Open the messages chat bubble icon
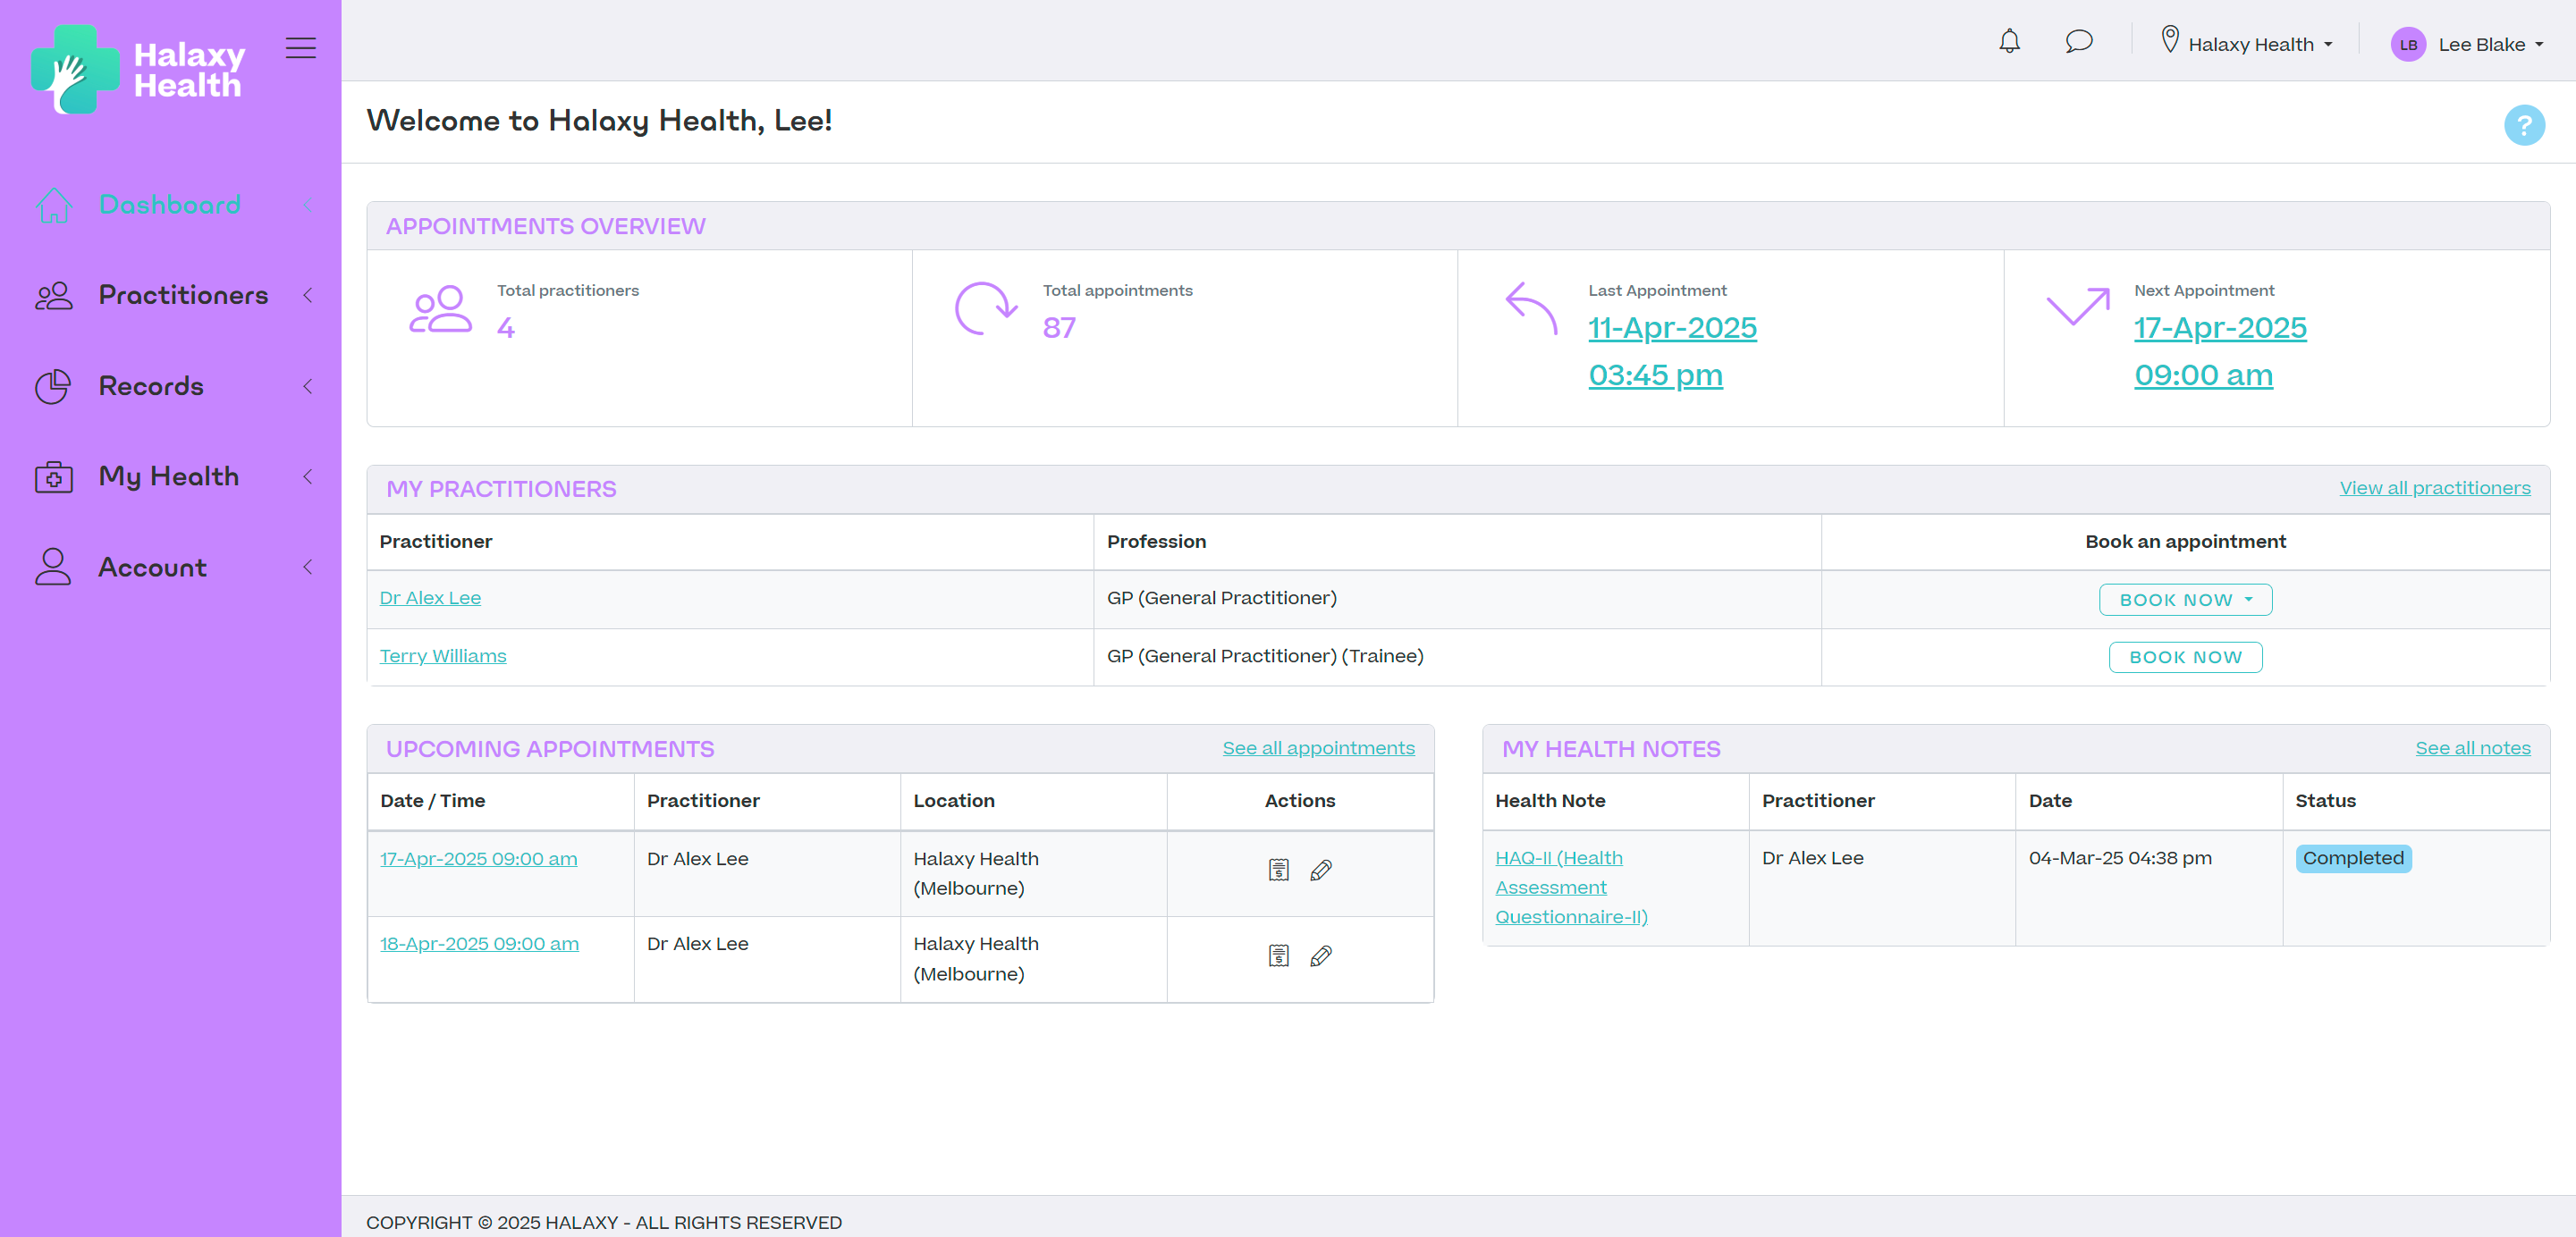This screenshot has height=1237, width=2576. tap(2079, 42)
